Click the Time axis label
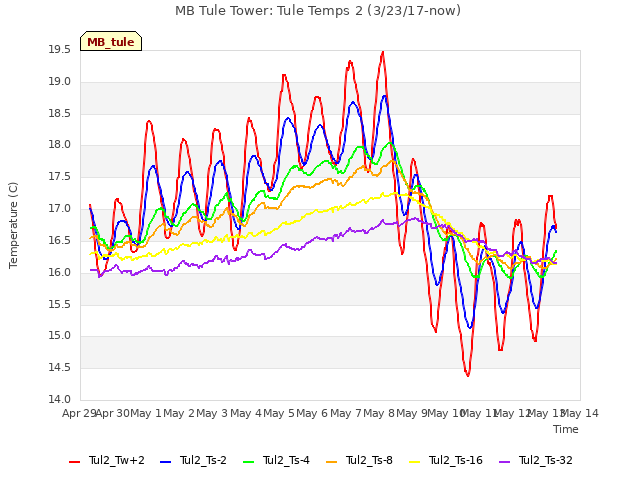 566,429
